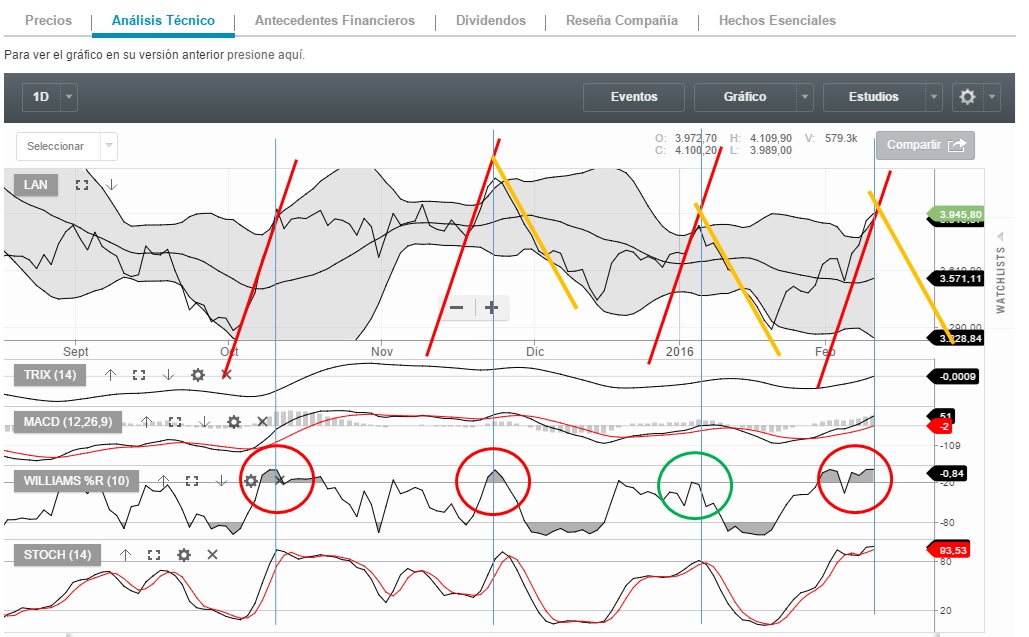The image size is (1029, 637).
Task: Zoom out with the minus button
Action: pos(457,308)
